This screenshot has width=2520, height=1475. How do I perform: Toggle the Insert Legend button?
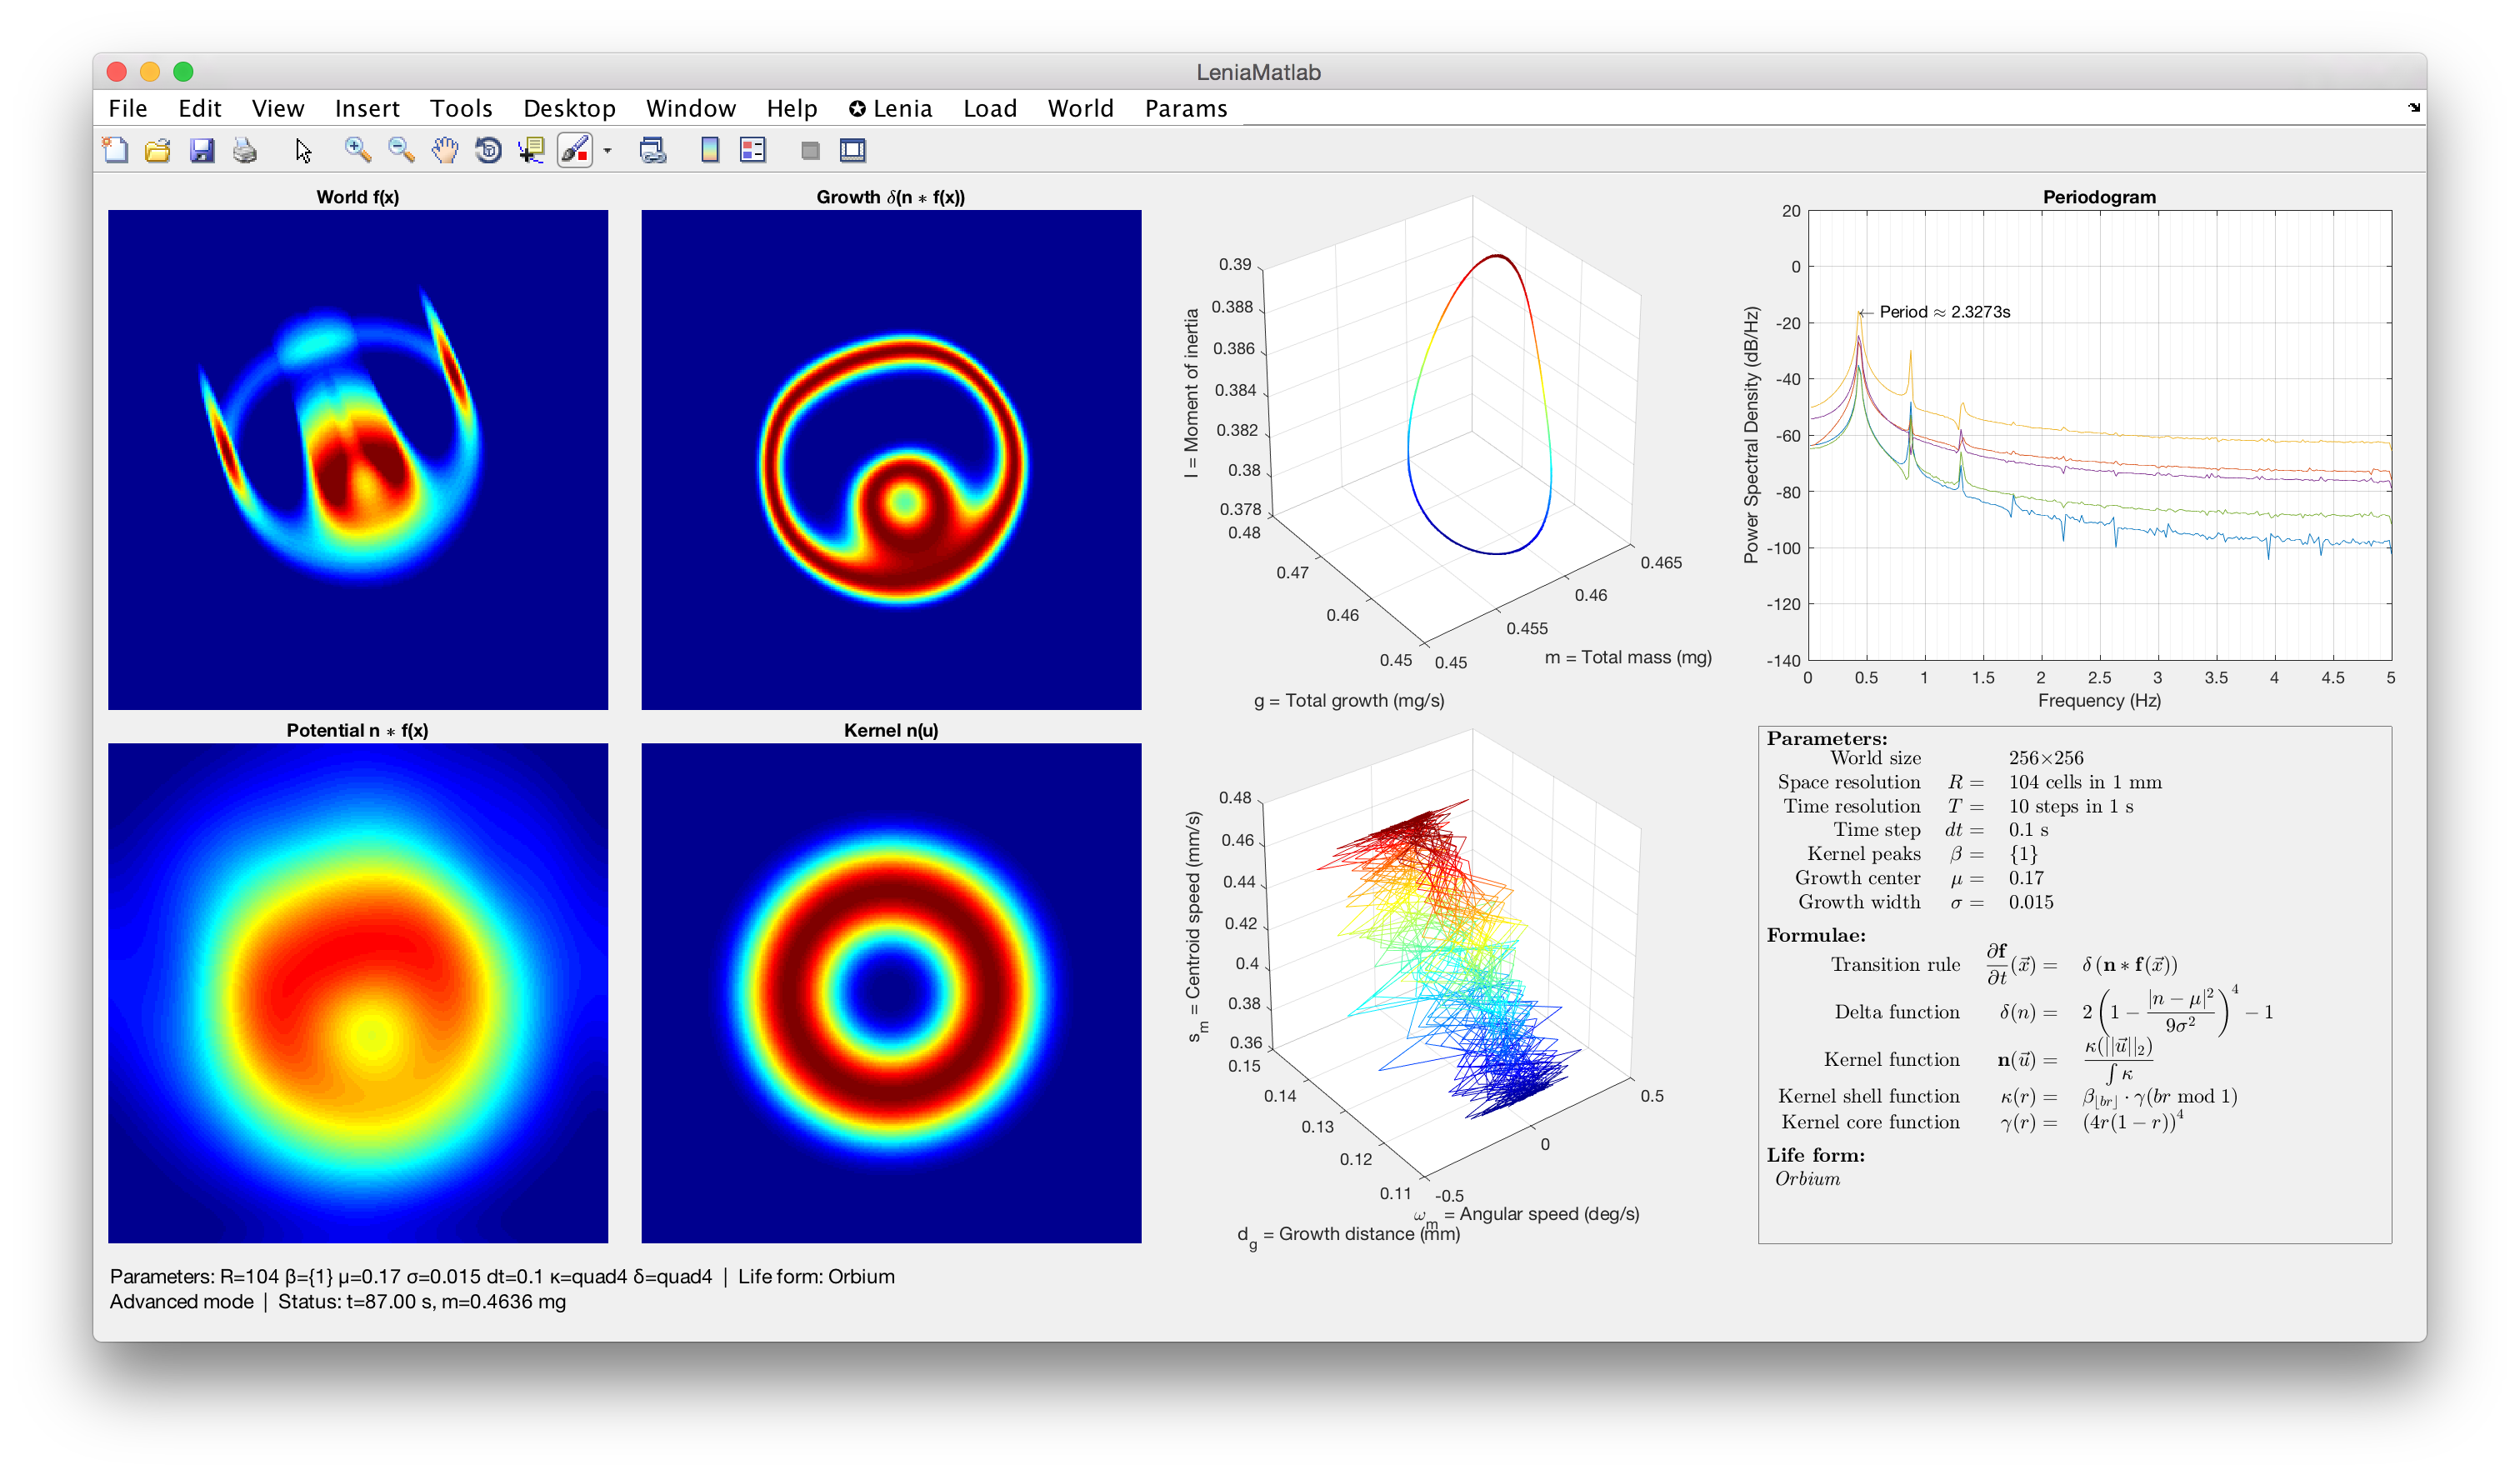(752, 150)
